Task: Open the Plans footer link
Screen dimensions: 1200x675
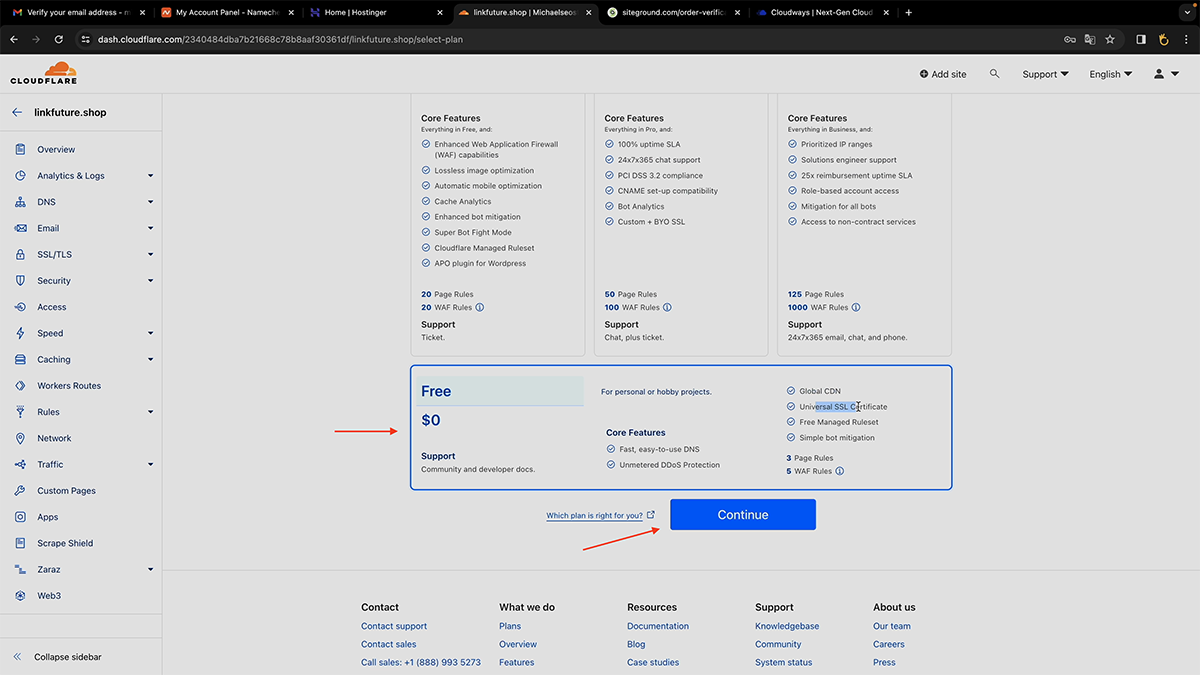Action: pyautogui.click(x=510, y=626)
